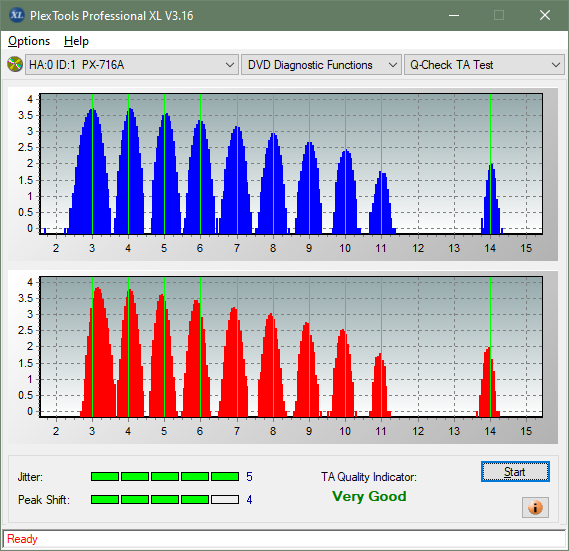Open the drive selection dropdown PX-716A

click(132, 65)
